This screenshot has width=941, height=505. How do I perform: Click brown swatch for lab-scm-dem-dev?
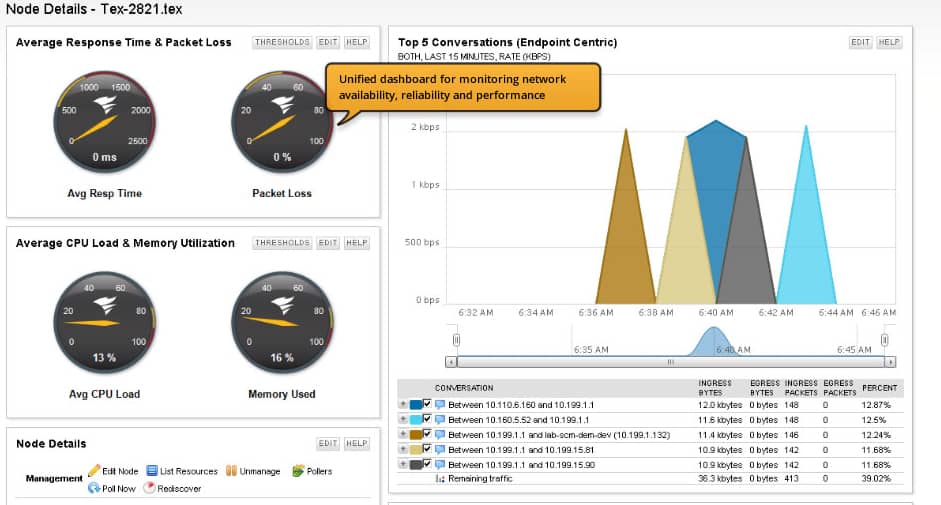click(x=416, y=435)
